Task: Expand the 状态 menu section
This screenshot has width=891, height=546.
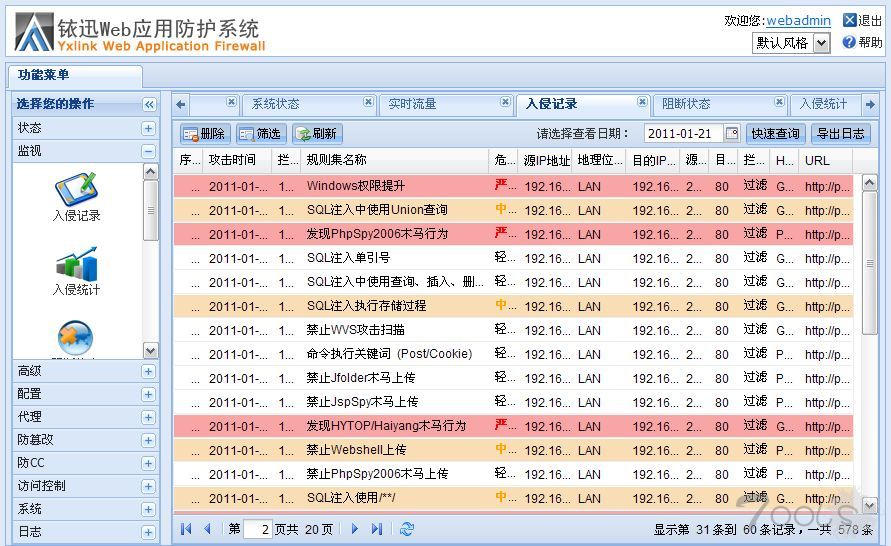Action: click(x=148, y=128)
